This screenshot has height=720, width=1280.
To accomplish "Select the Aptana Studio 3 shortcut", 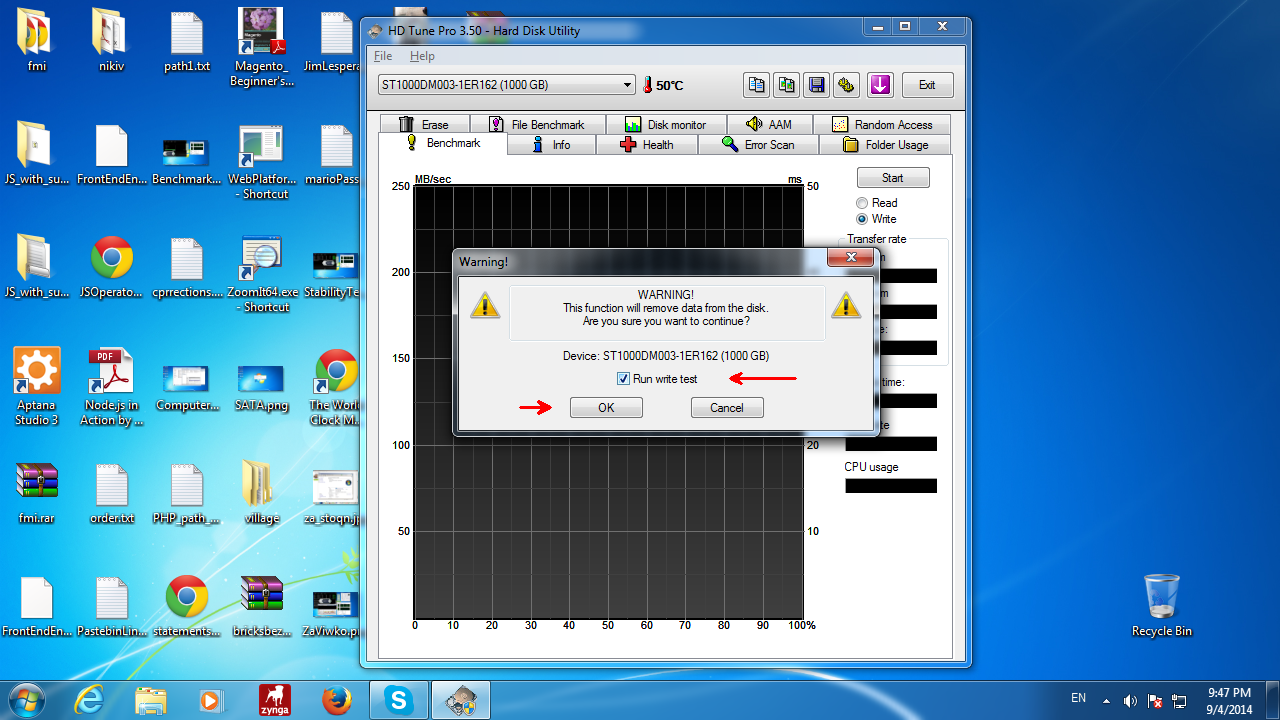I will tap(37, 388).
